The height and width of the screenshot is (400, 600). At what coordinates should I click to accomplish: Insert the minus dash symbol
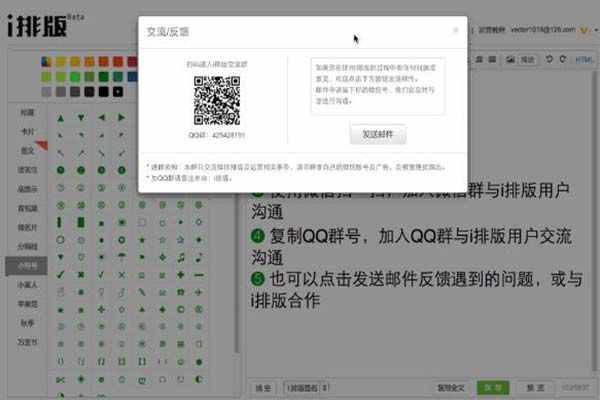coord(199,275)
